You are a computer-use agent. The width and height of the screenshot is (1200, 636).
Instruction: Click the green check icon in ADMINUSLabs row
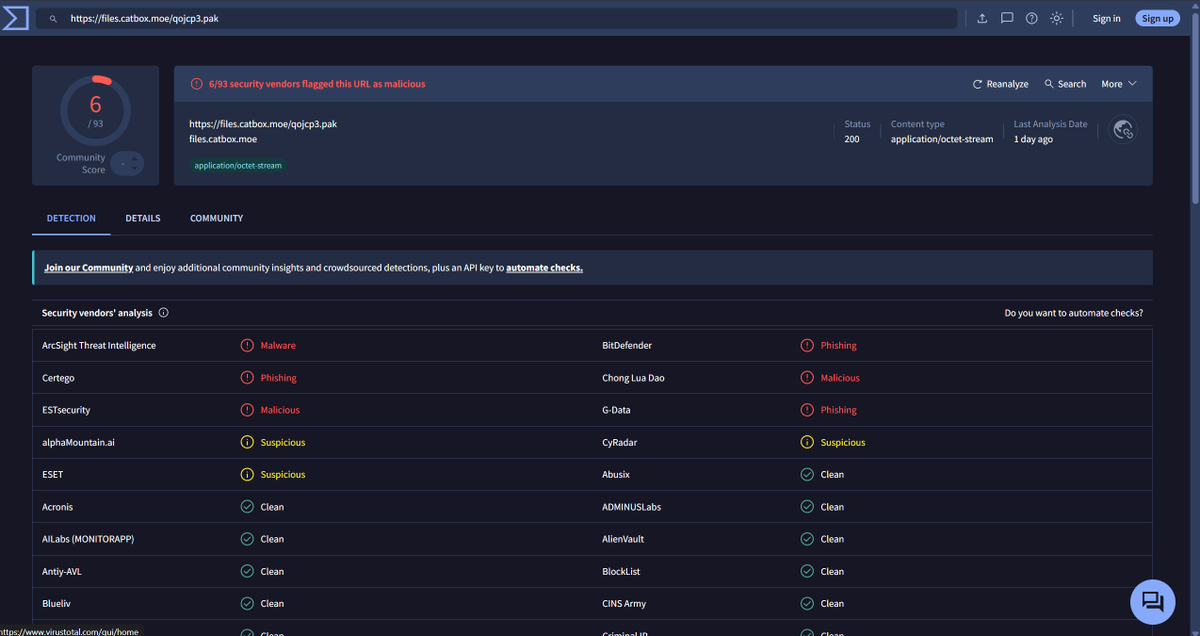[x=807, y=507]
